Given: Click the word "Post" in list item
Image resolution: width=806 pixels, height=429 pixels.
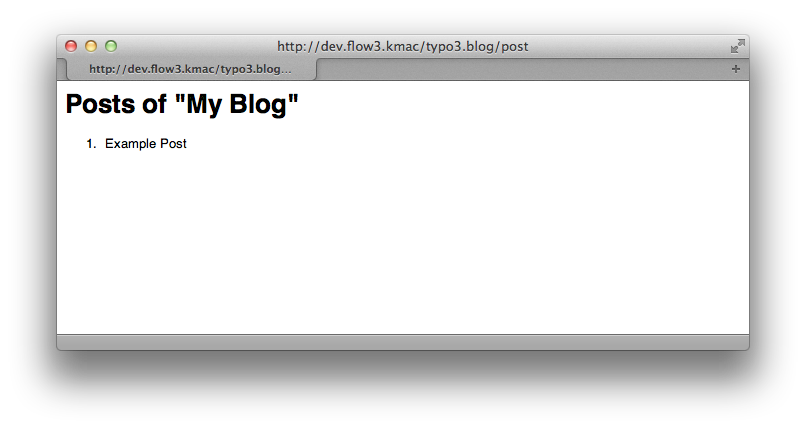Looking at the screenshot, I should (x=173, y=144).
